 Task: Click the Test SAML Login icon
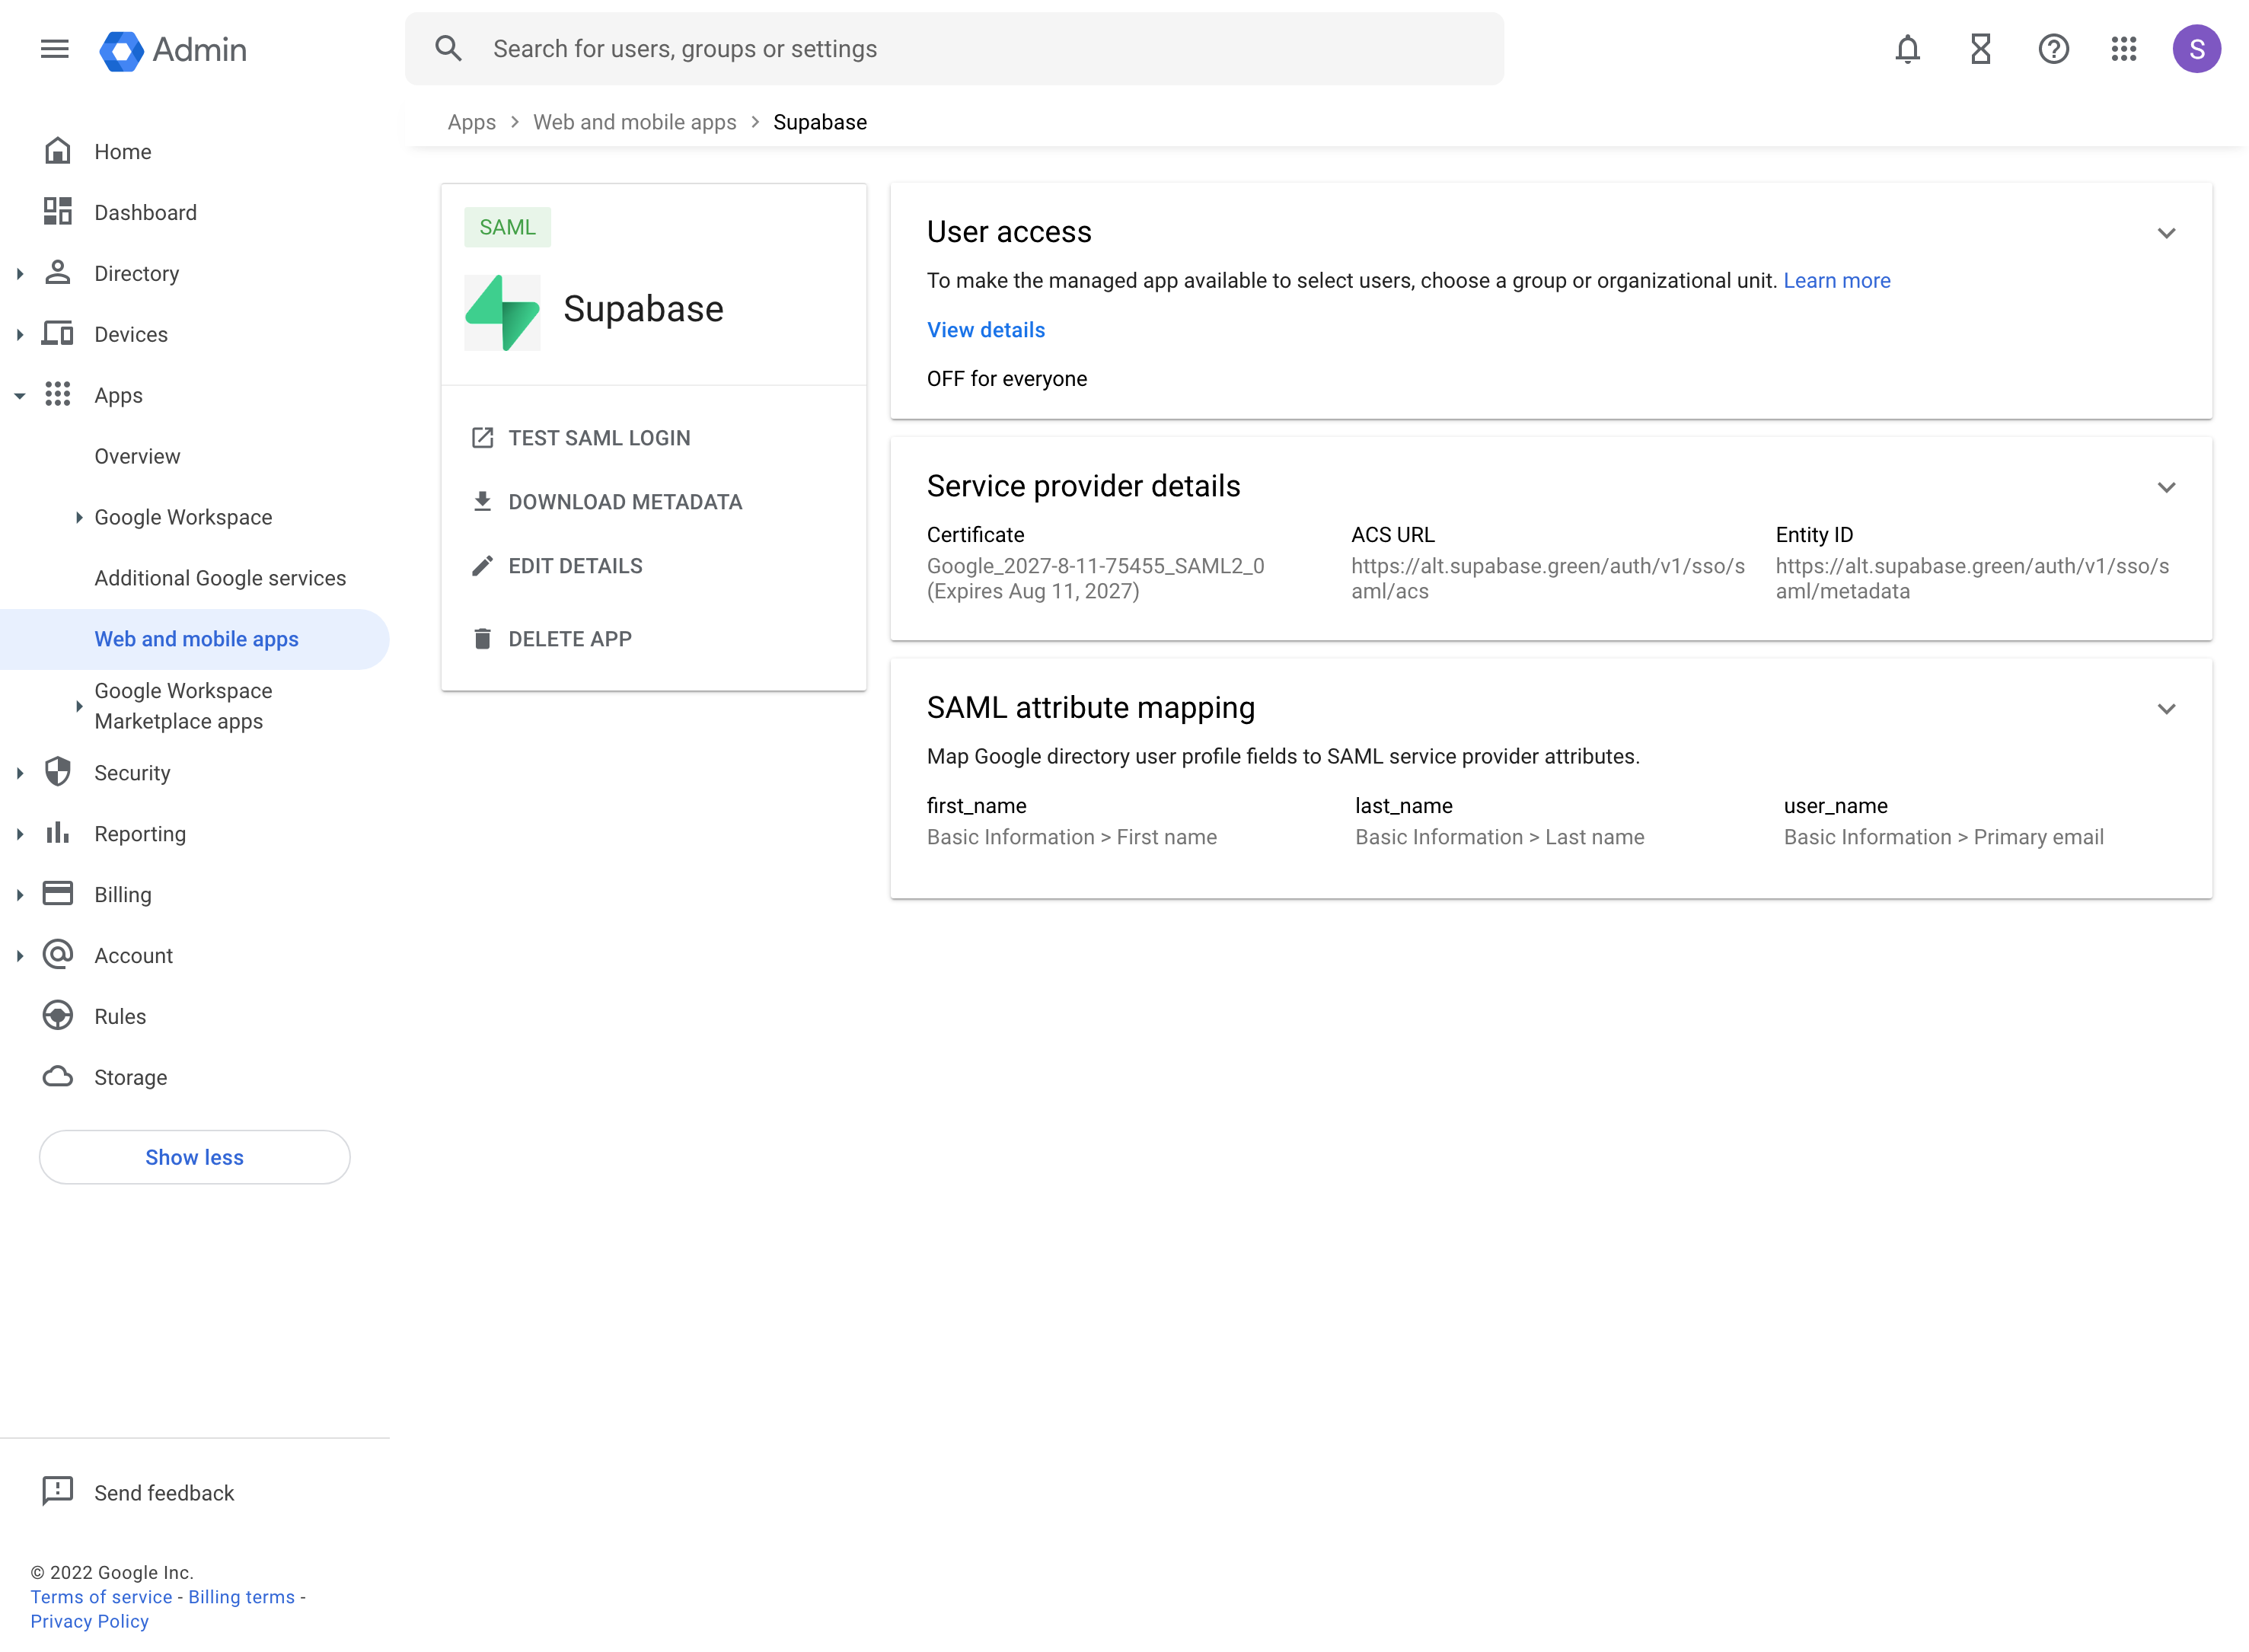(x=484, y=437)
